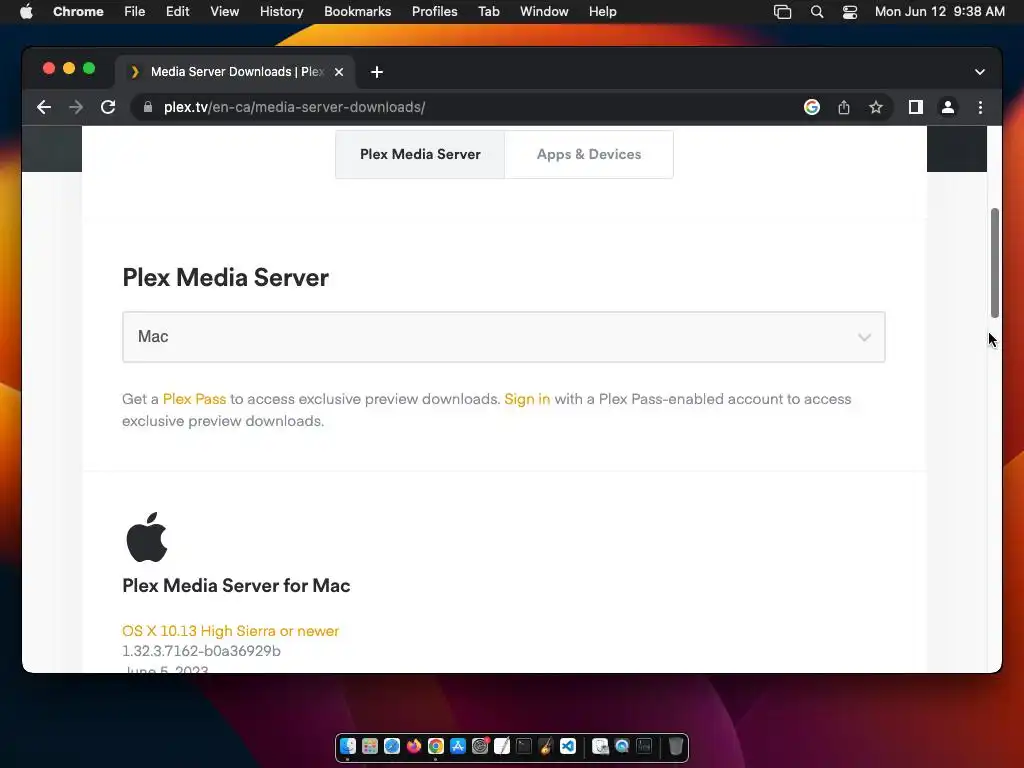Open Safari from the Dock
1024x768 pixels.
[392, 746]
